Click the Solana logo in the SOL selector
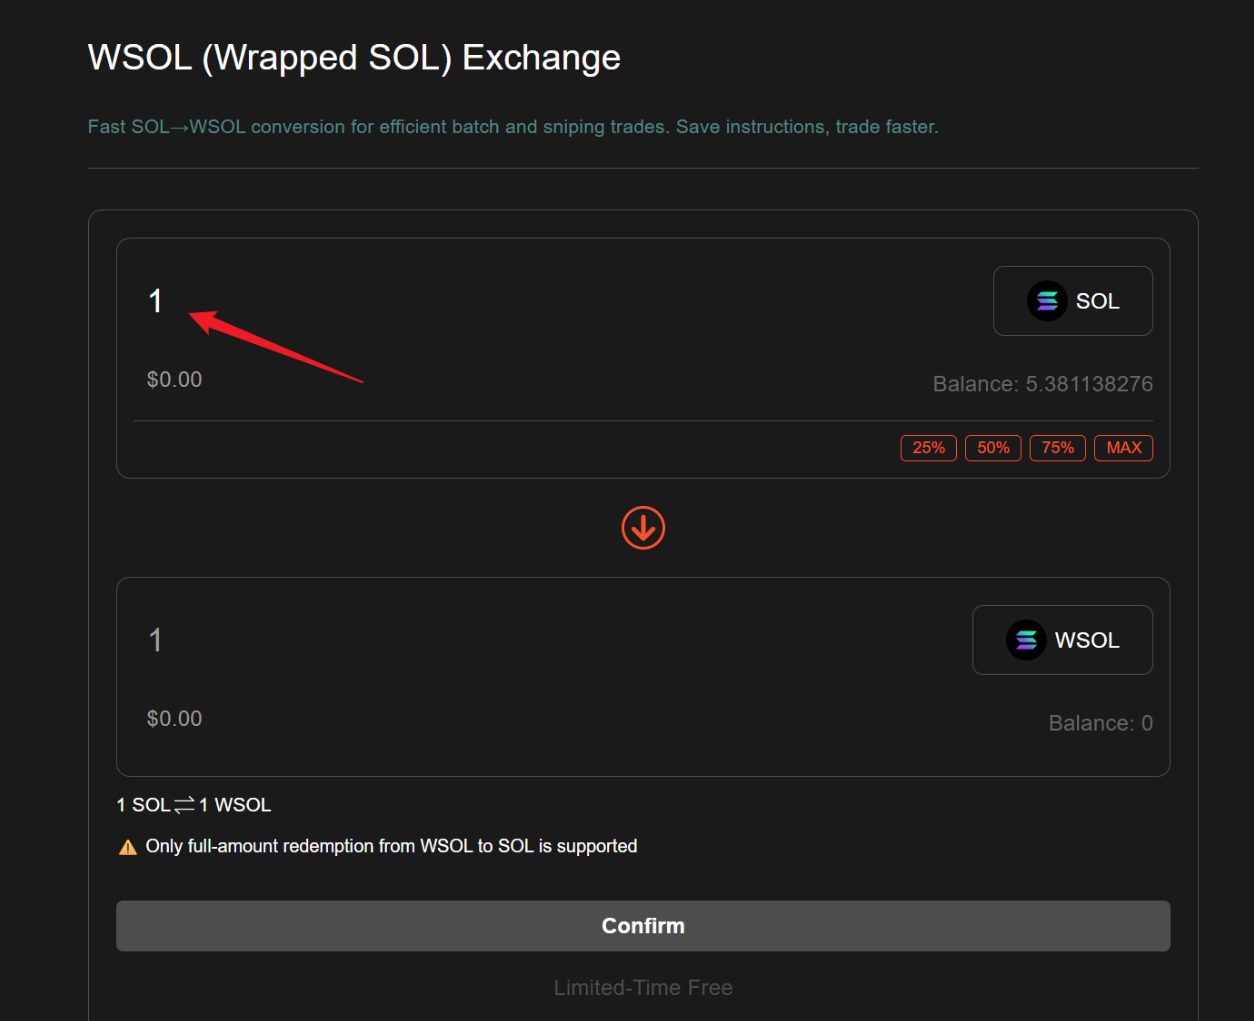The width and height of the screenshot is (1254, 1021). point(1047,300)
